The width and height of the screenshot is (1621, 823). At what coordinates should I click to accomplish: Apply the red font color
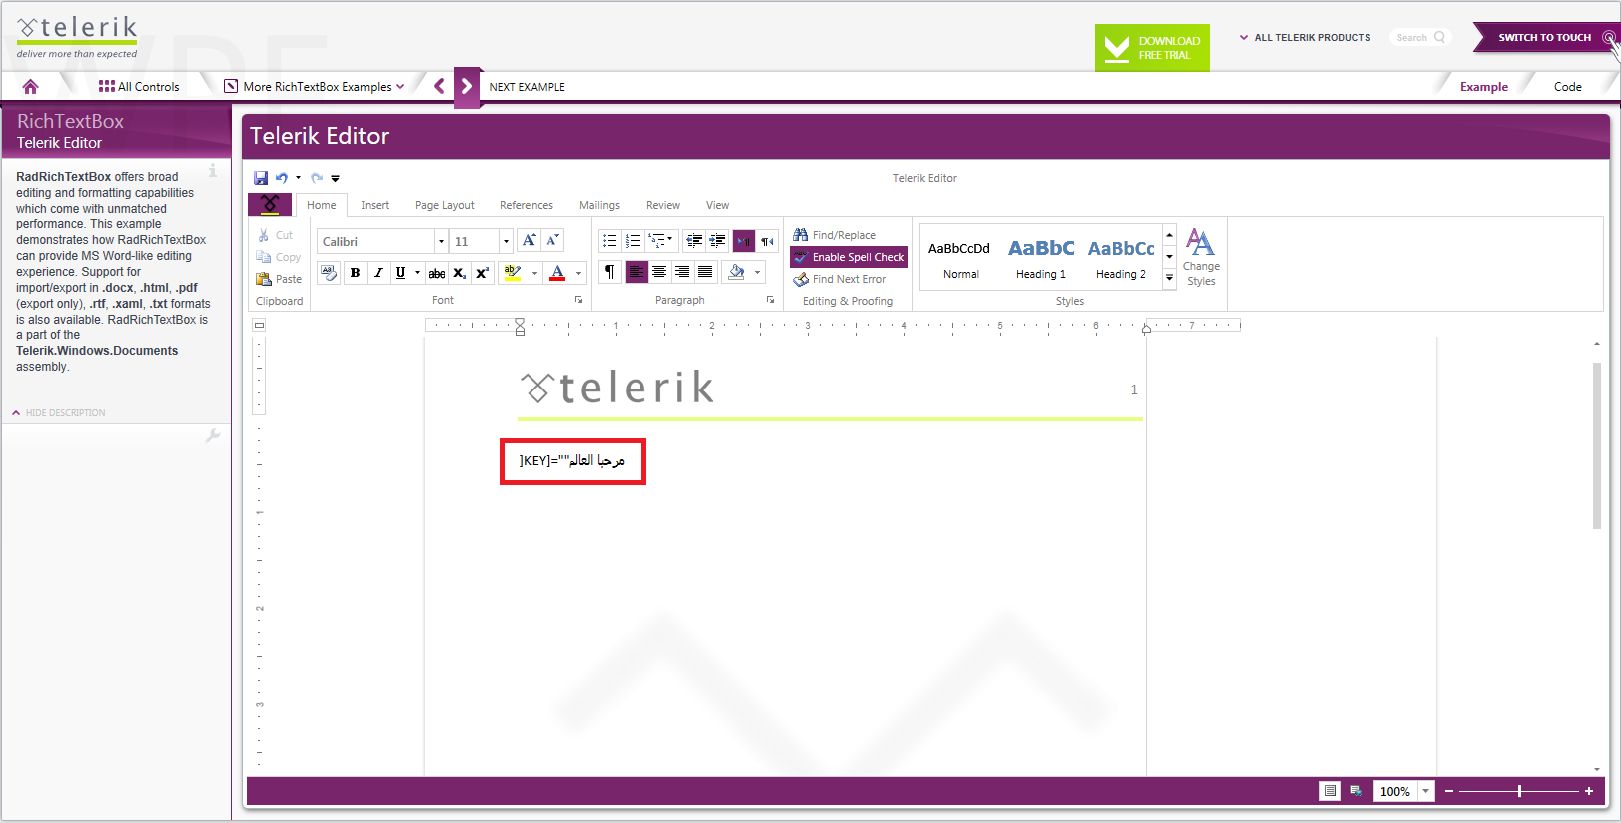(558, 273)
